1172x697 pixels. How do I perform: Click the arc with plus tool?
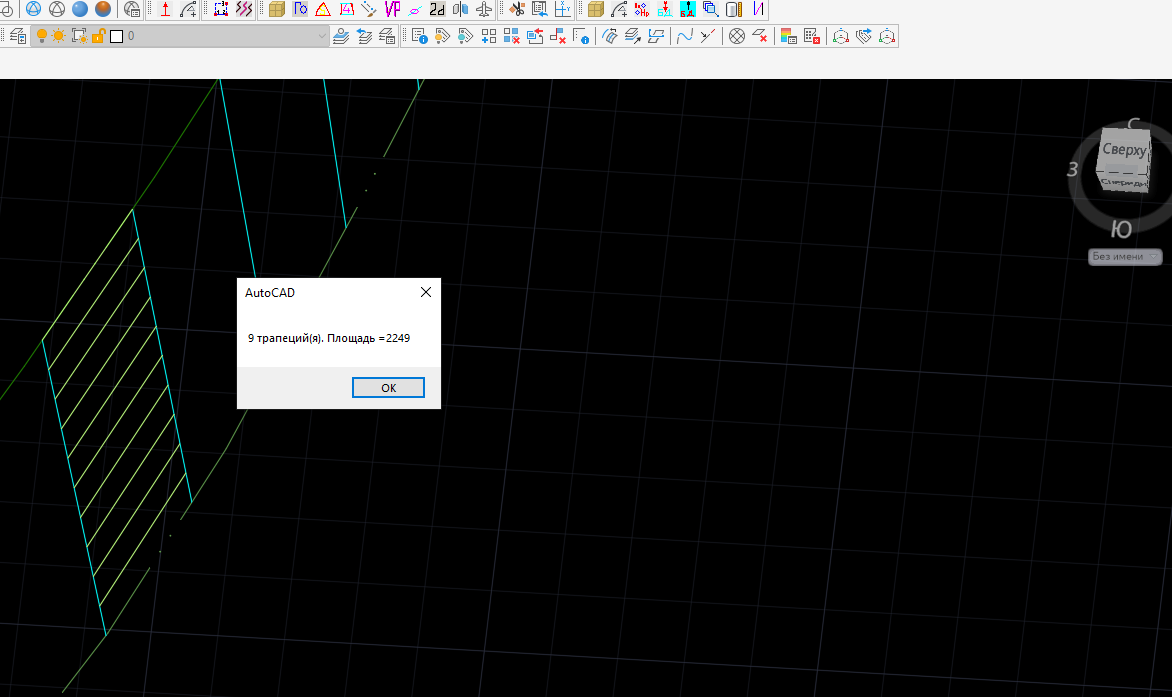(188, 9)
